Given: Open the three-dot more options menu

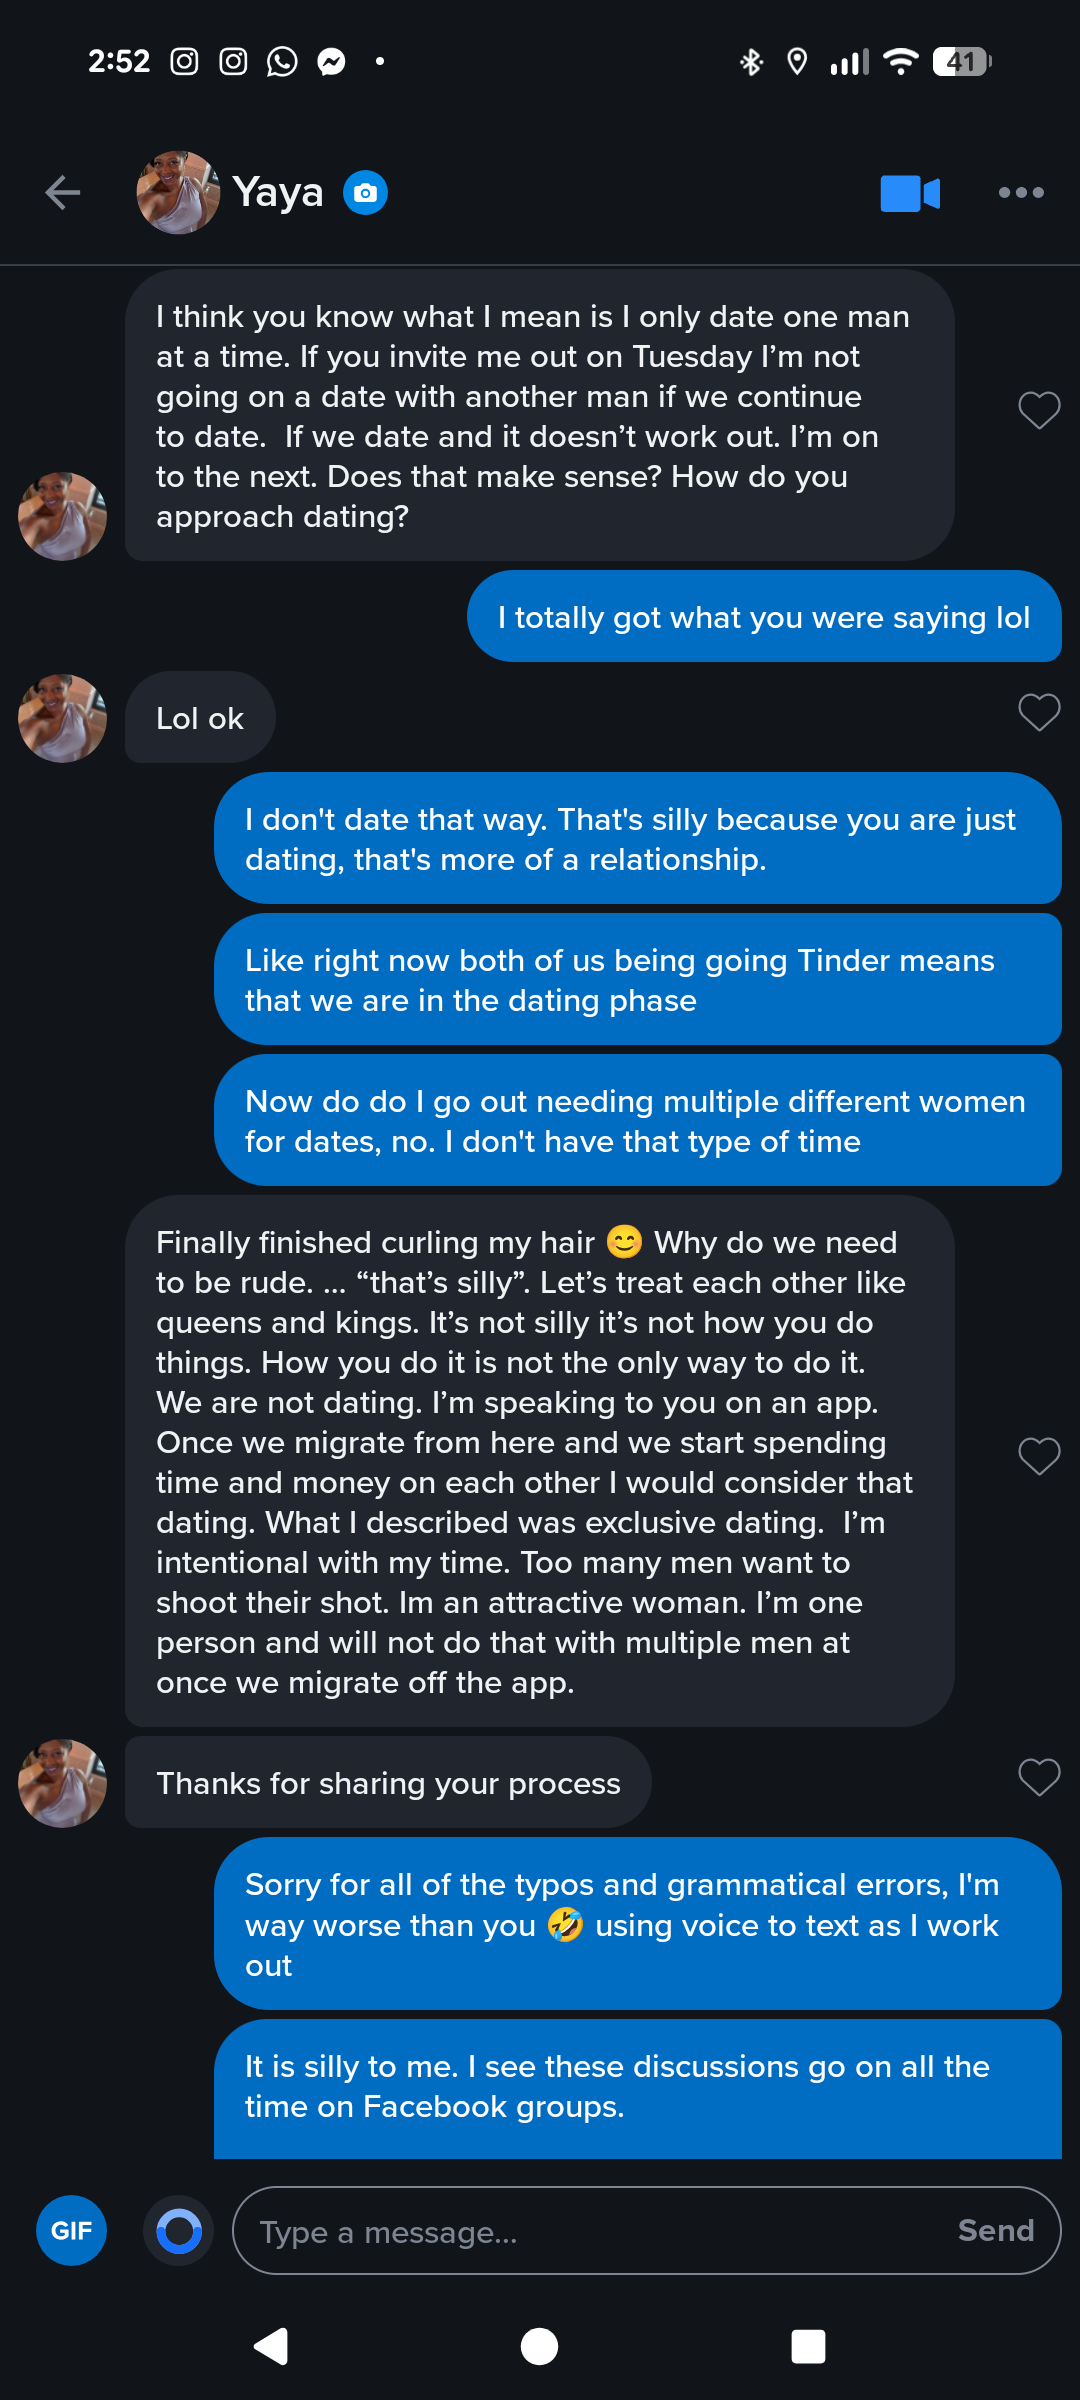Looking at the screenshot, I should click(1021, 193).
